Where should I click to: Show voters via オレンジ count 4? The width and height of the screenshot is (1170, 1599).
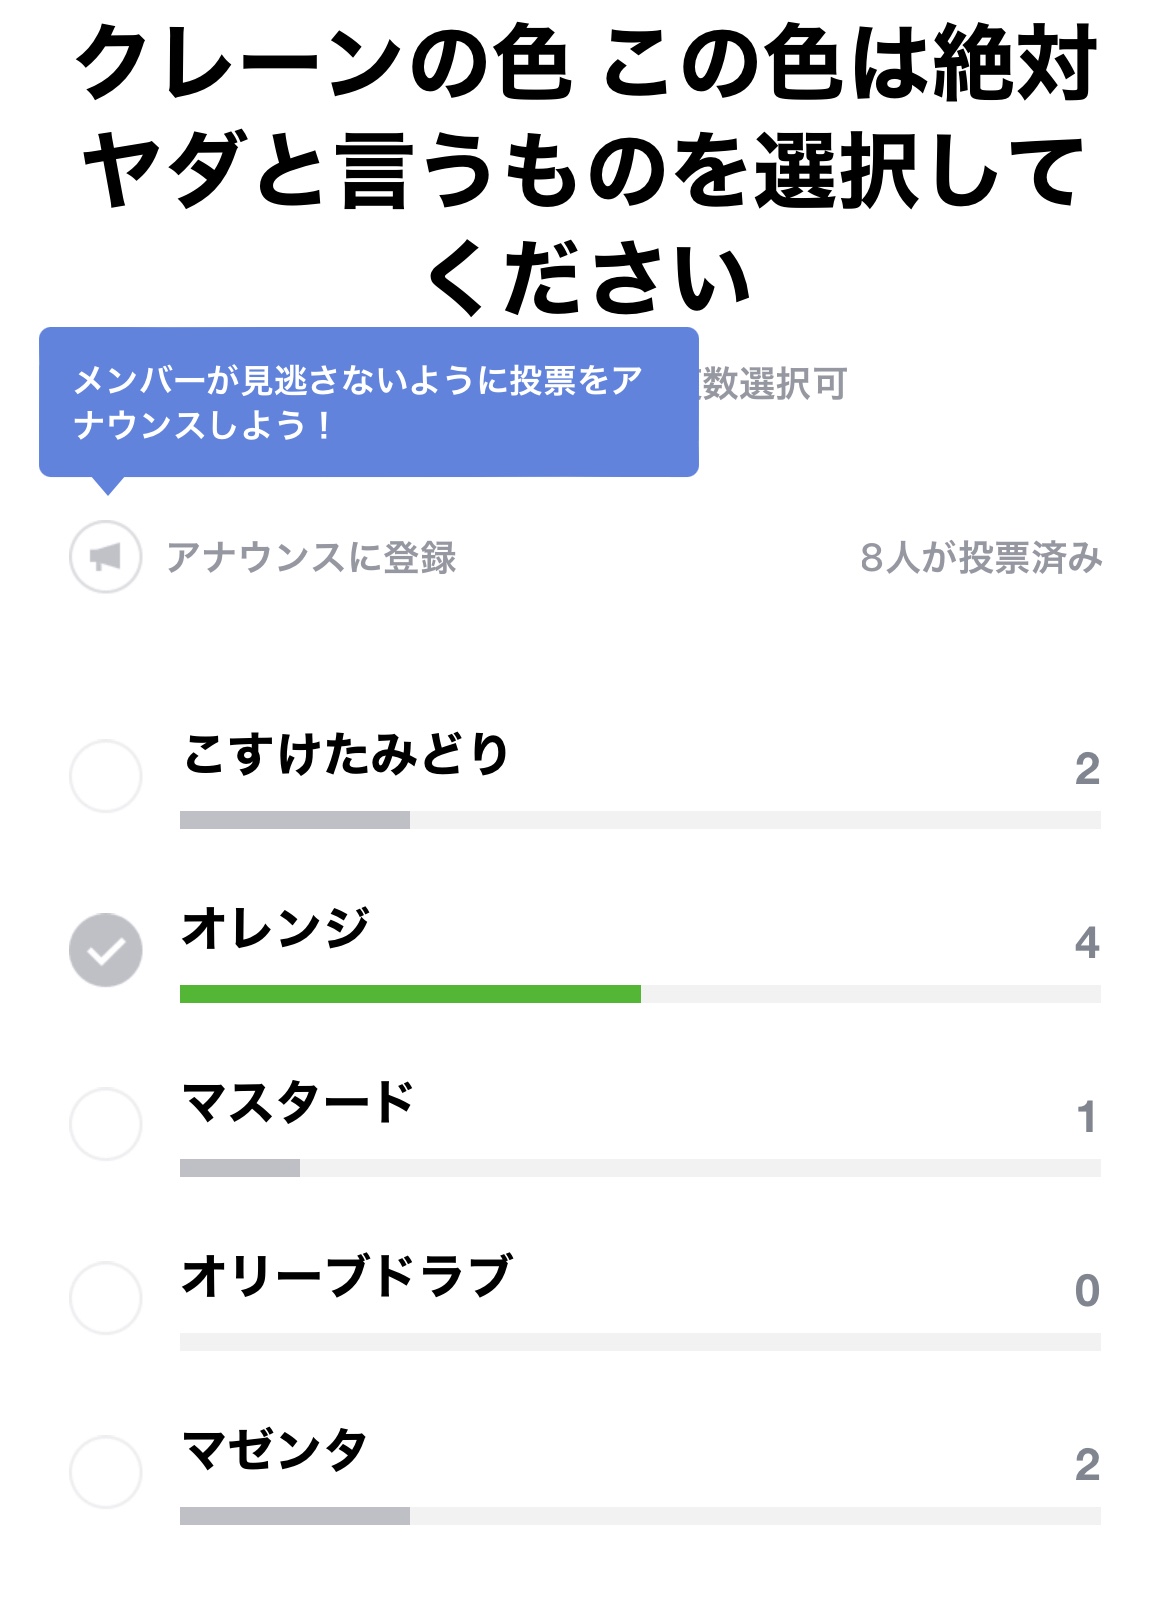1087,943
